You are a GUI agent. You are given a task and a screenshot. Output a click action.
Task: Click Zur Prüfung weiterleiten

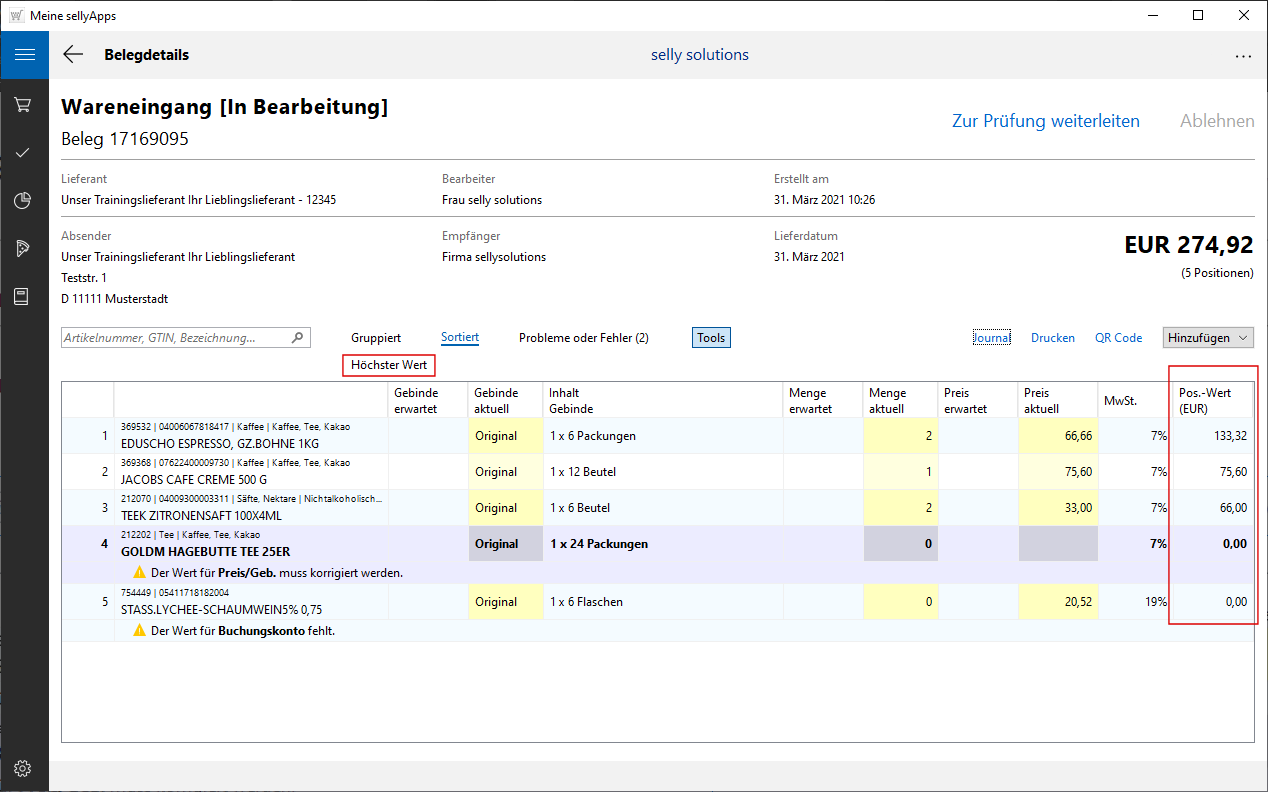1045,121
